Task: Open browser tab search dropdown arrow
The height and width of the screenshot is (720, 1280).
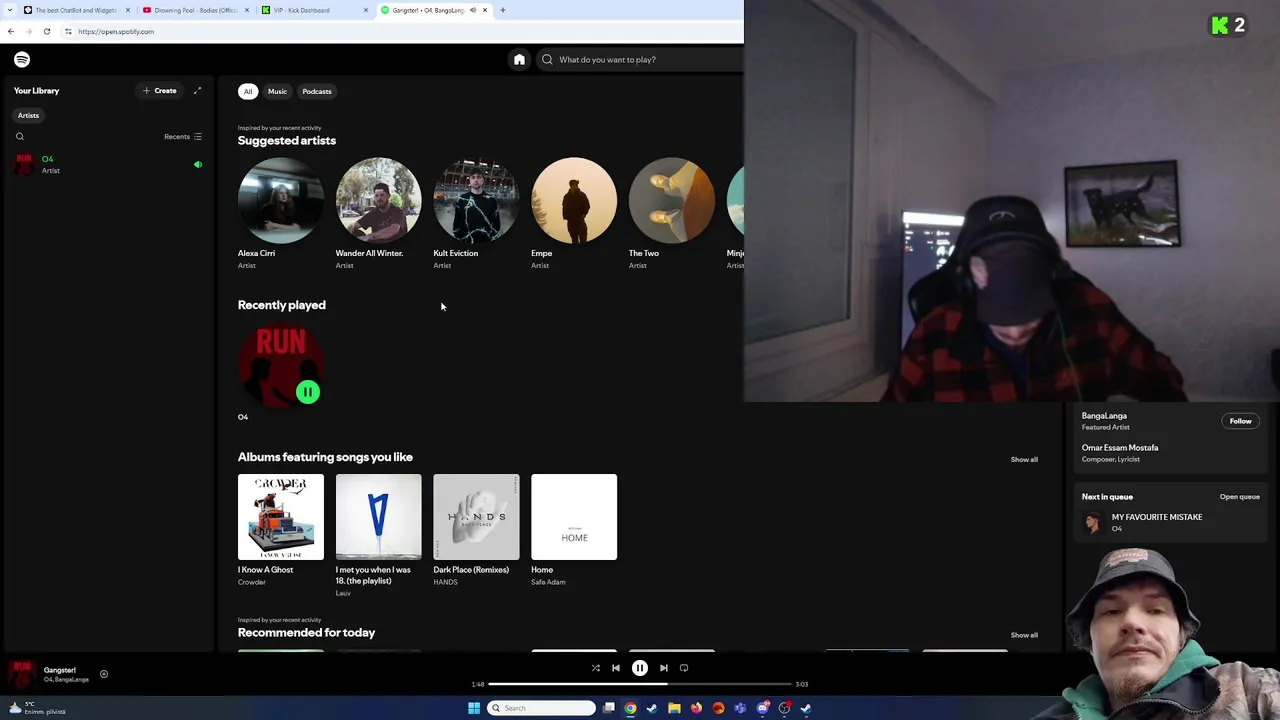Action: pos(11,10)
